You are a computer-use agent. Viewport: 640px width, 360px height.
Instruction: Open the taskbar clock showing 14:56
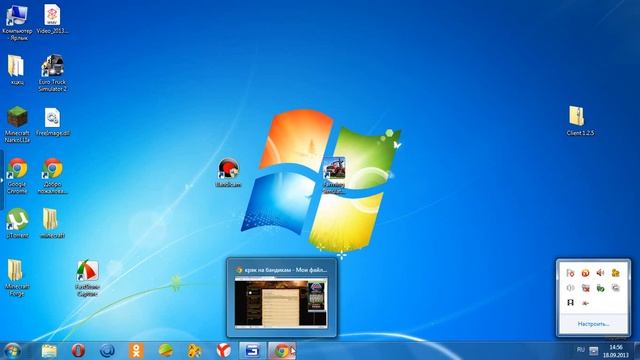pyautogui.click(x=616, y=351)
